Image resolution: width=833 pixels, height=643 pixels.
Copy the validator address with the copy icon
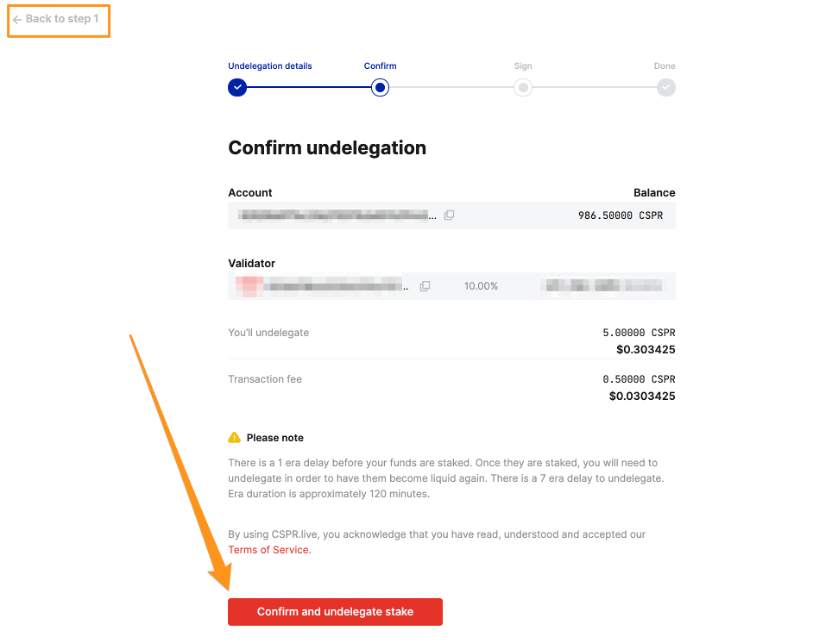coord(425,286)
